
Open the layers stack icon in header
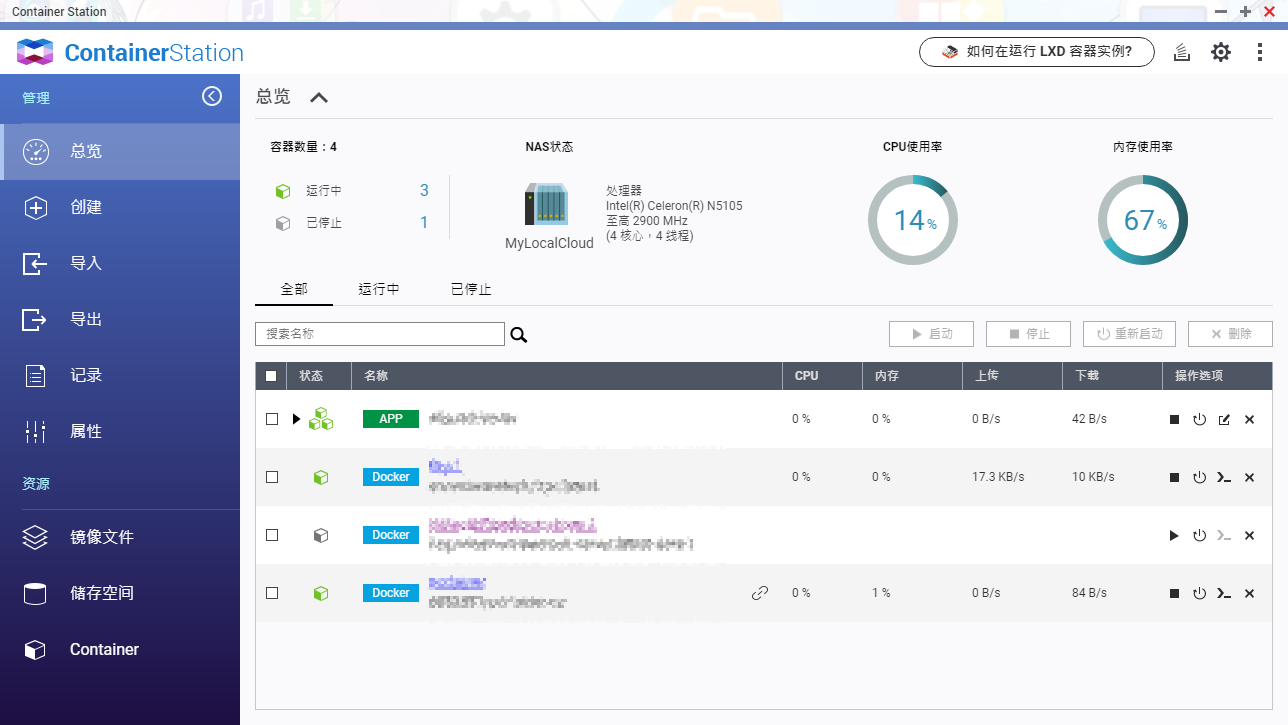click(x=1182, y=52)
